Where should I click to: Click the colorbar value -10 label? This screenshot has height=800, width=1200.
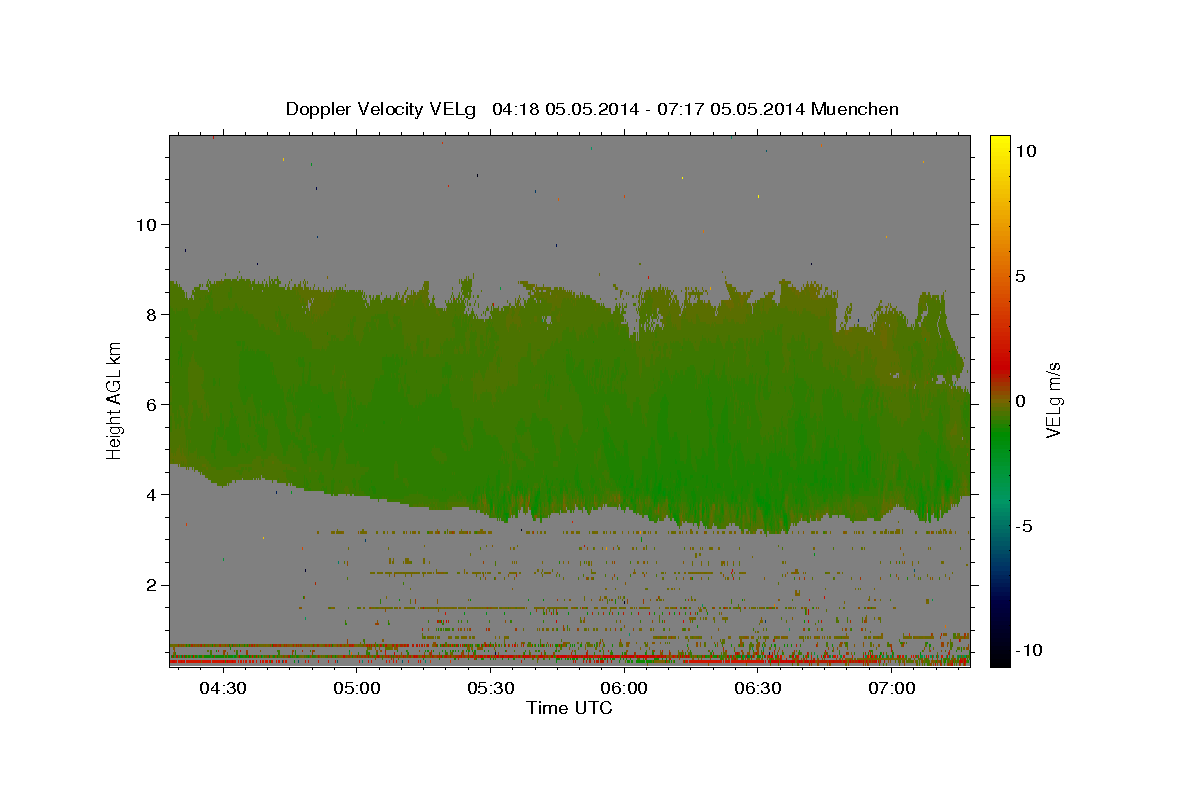click(x=1030, y=651)
